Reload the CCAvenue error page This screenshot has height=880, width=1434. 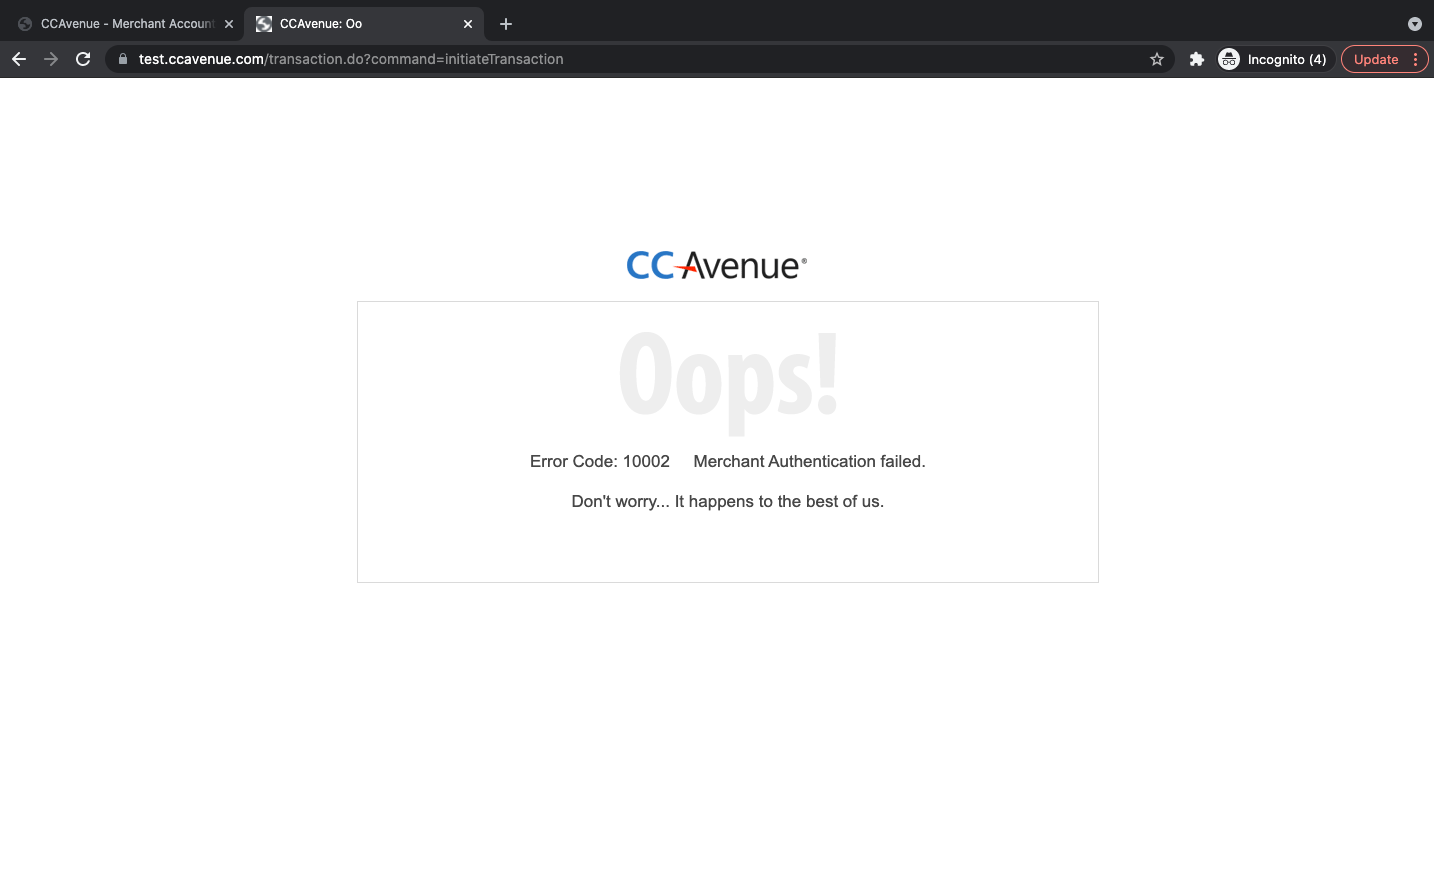(83, 59)
